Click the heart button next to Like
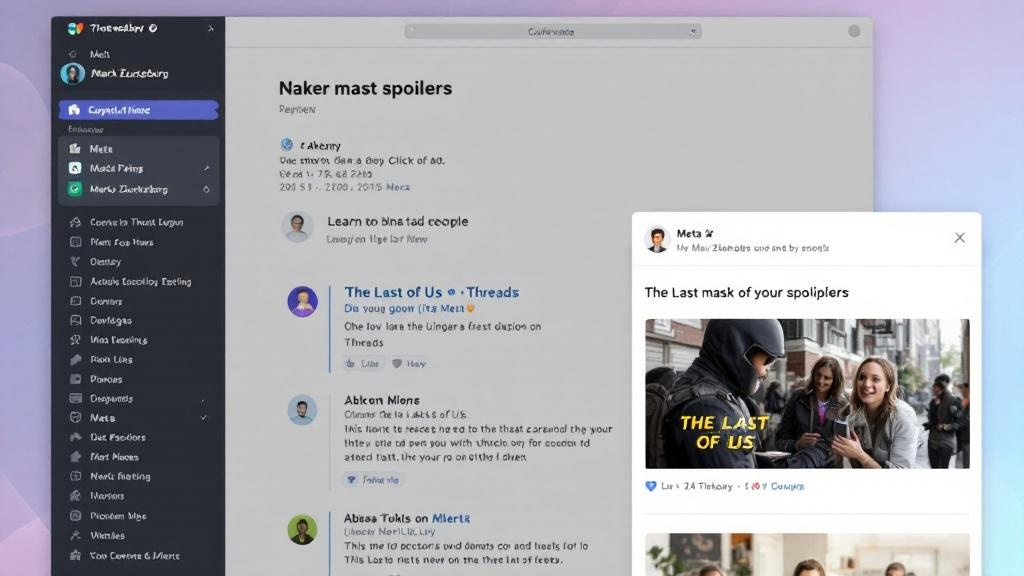 tap(409, 364)
